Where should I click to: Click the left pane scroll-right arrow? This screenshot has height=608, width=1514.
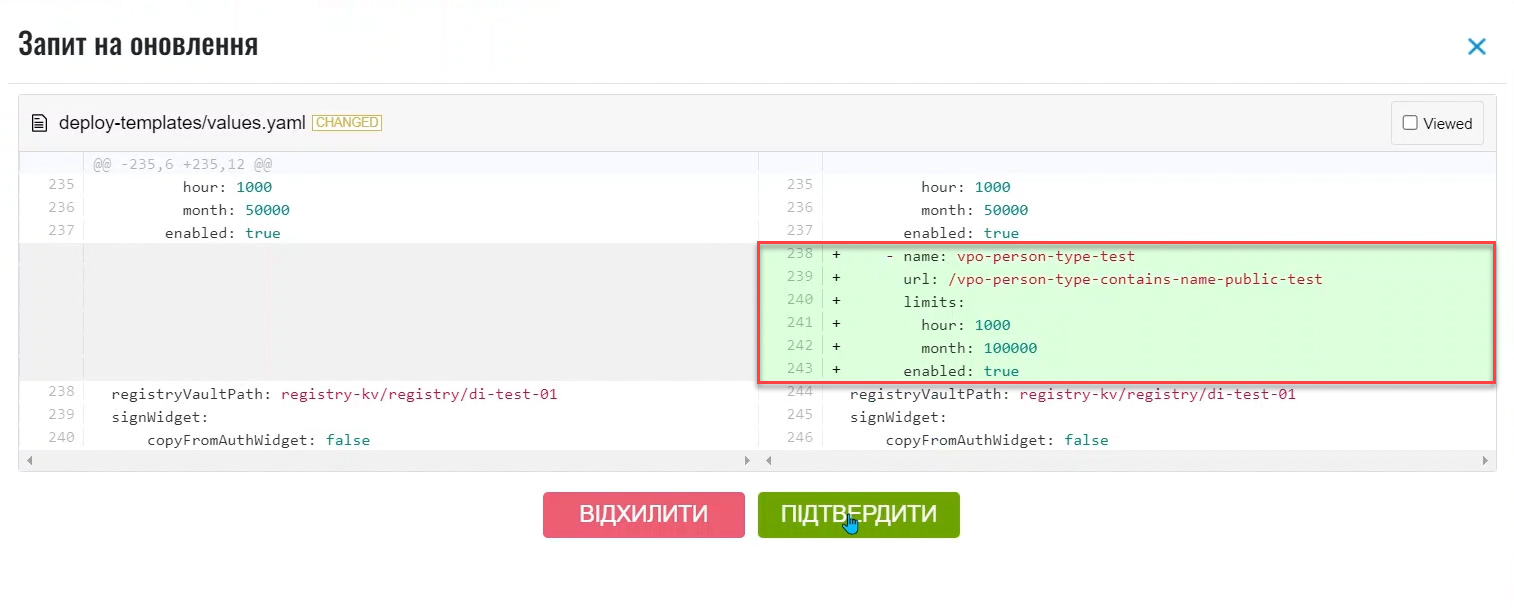(747, 461)
